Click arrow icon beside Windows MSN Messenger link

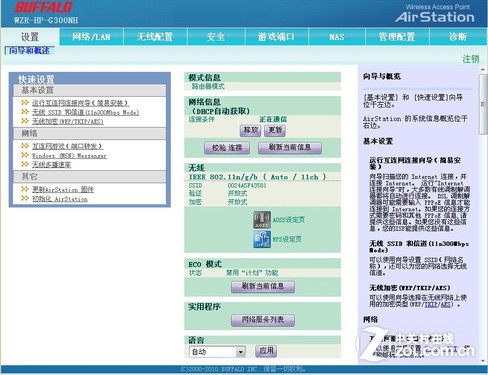pos(25,155)
